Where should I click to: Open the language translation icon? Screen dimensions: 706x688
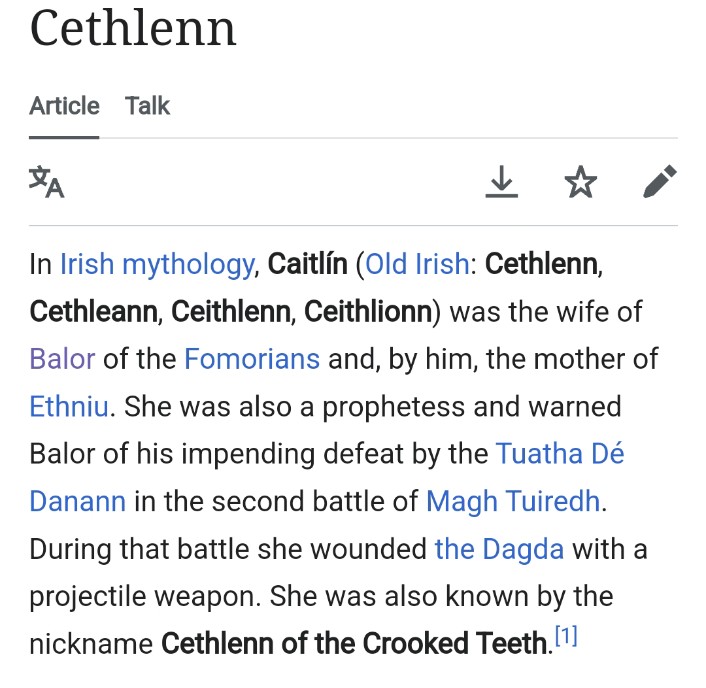point(47,182)
